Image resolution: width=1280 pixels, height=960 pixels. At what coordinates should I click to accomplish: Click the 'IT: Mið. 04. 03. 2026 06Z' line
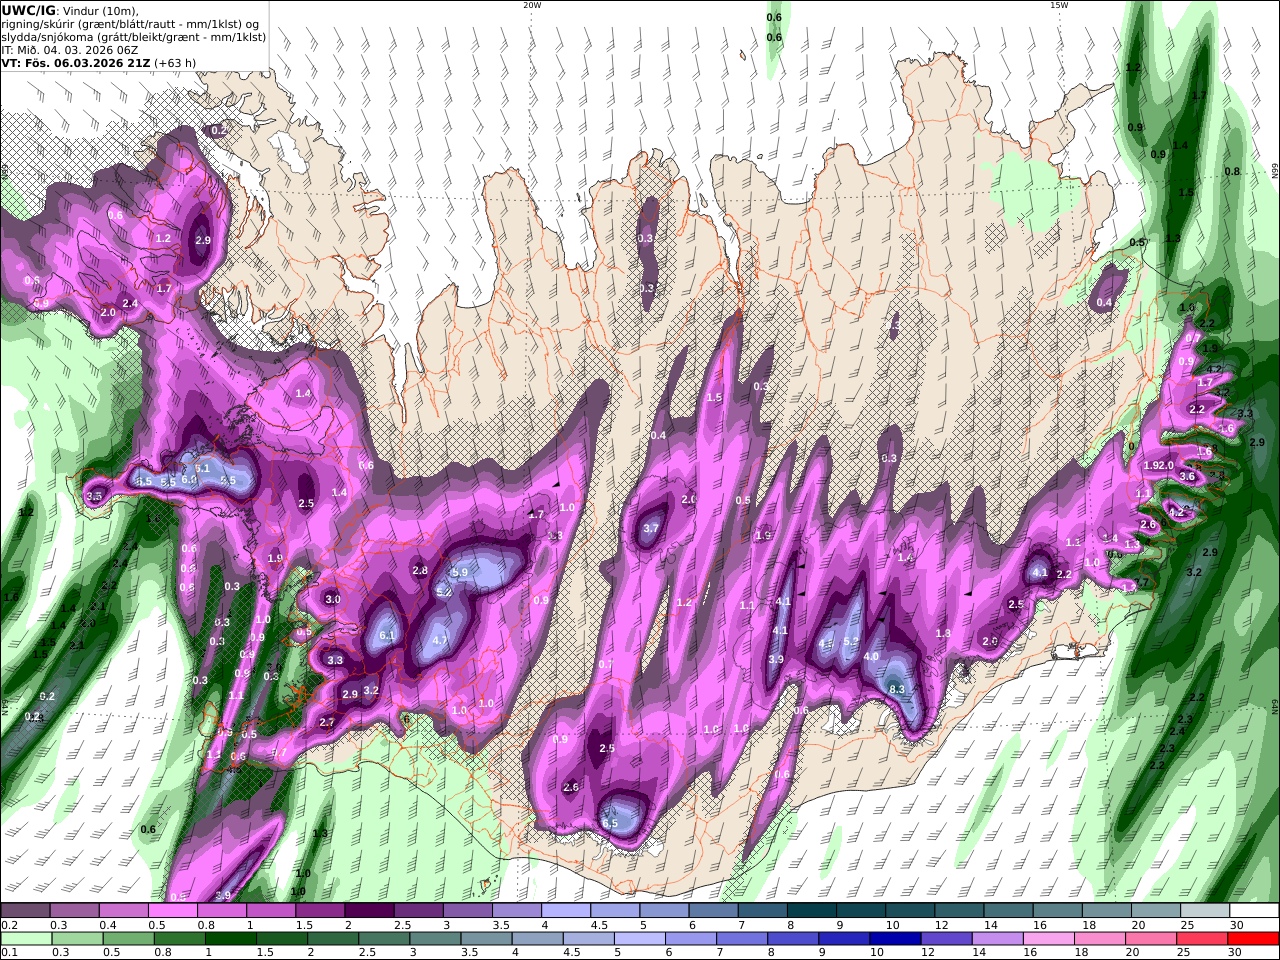69,49
